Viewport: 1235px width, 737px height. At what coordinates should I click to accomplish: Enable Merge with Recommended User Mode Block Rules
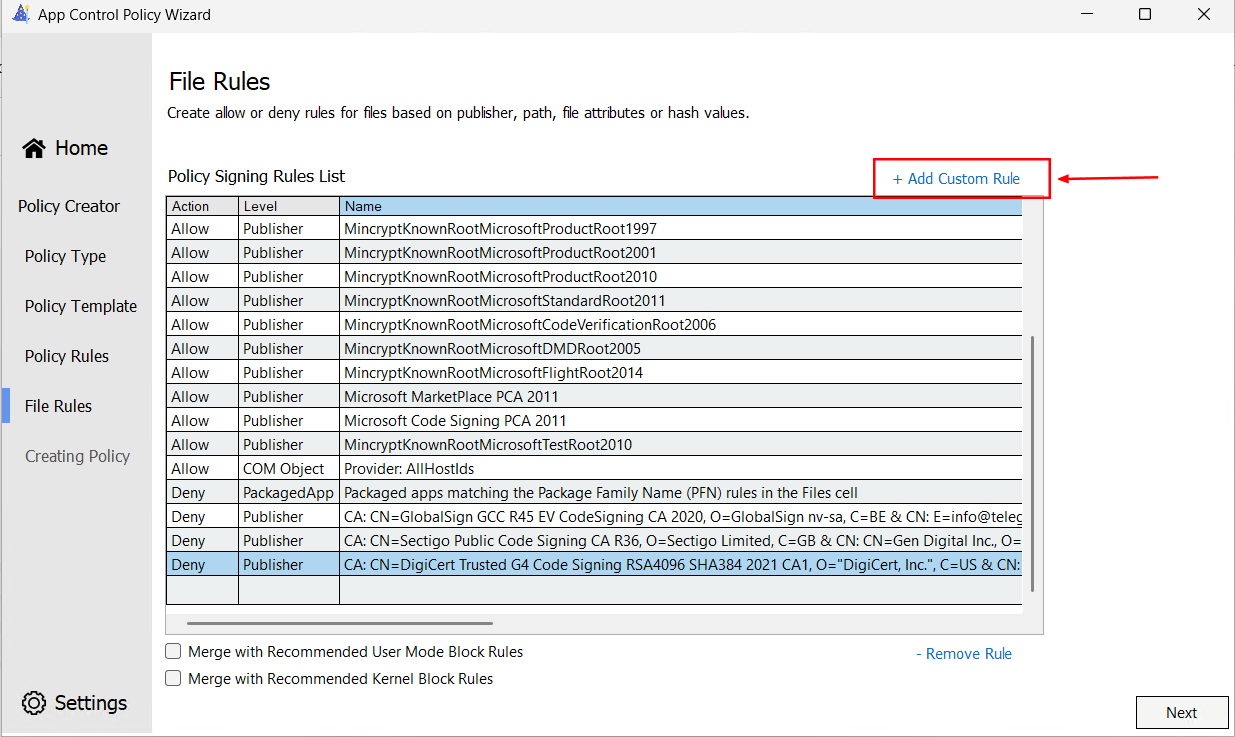pos(173,651)
